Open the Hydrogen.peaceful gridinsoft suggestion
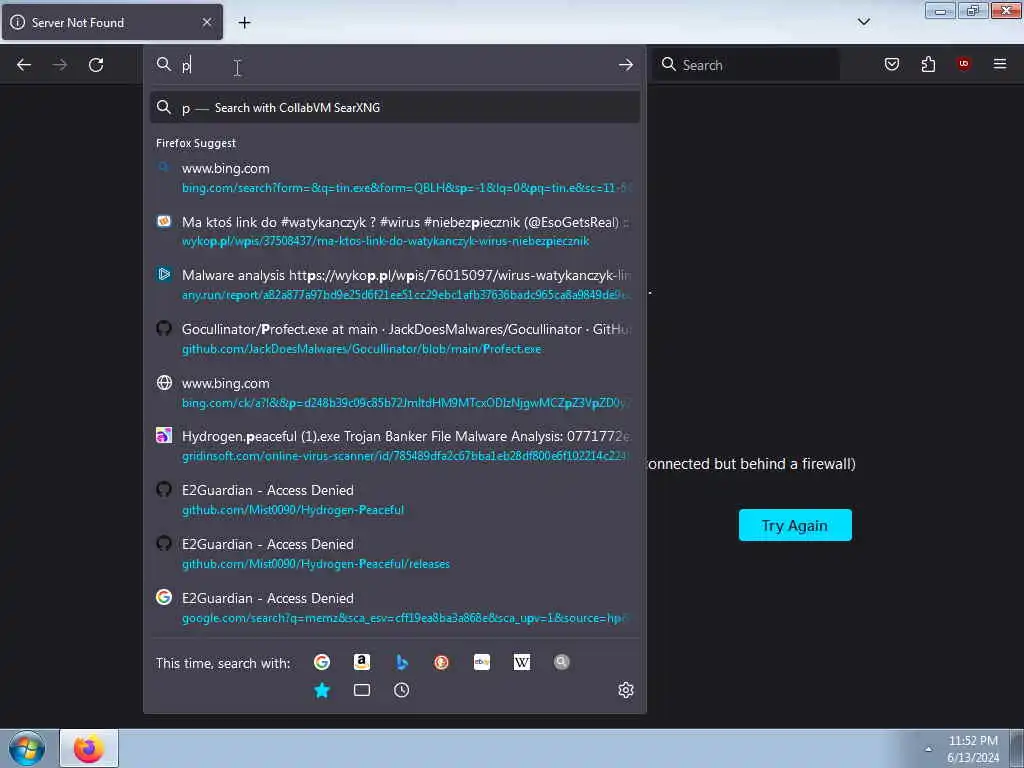1024x768 pixels. (x=394, y=446)
